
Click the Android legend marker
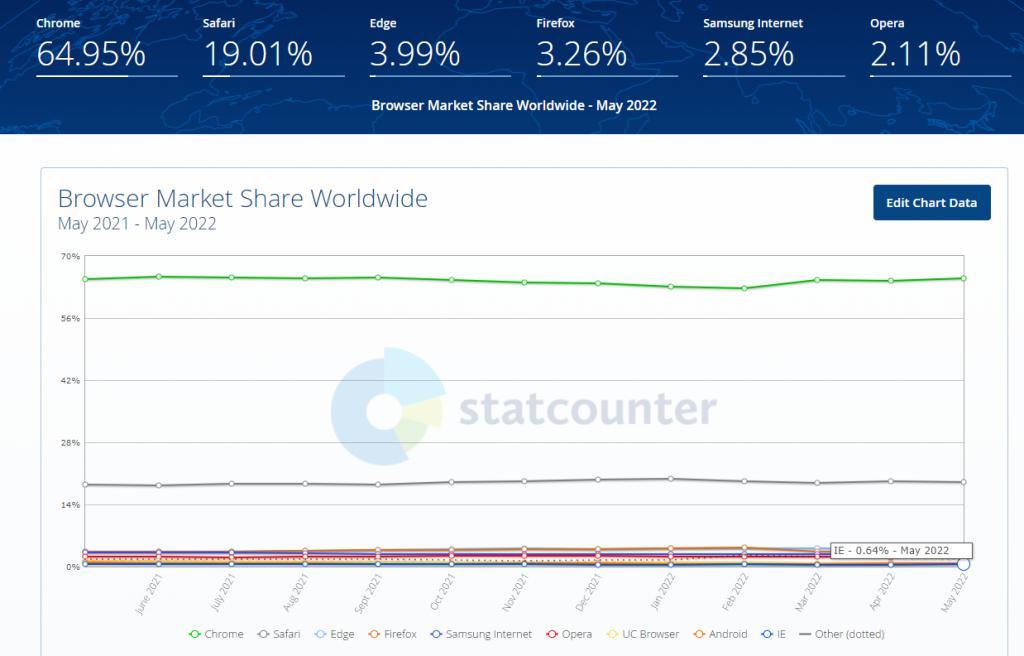[700, 634]
